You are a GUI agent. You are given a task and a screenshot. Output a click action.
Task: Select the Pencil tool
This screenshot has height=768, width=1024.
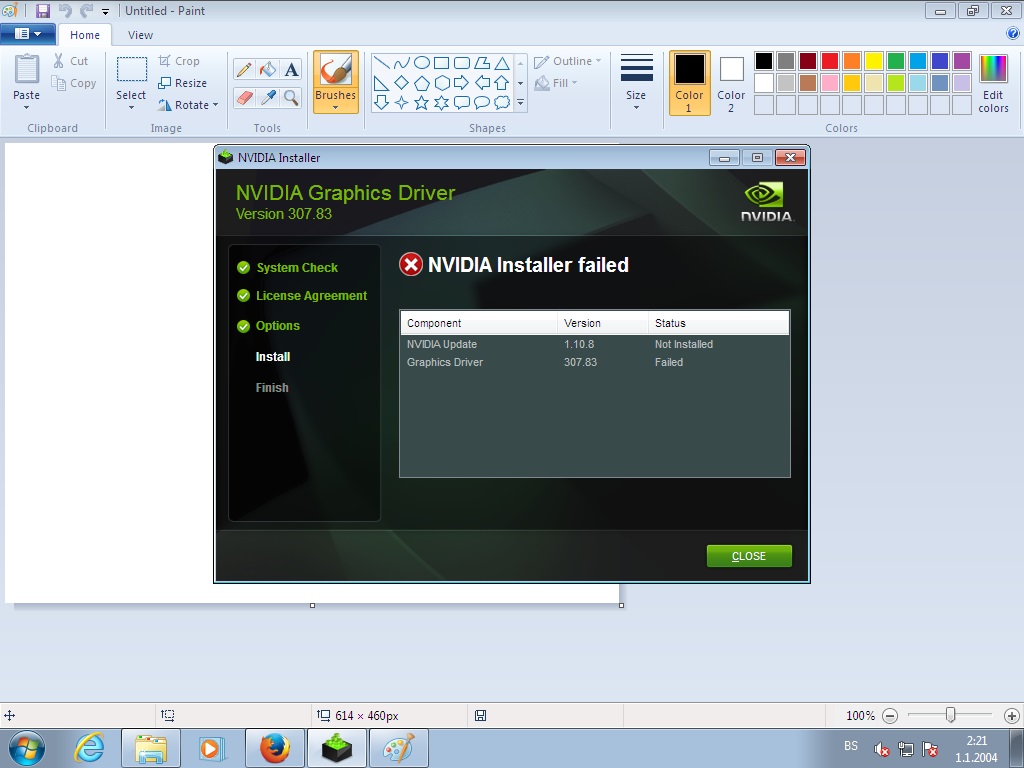pos(244,69)
